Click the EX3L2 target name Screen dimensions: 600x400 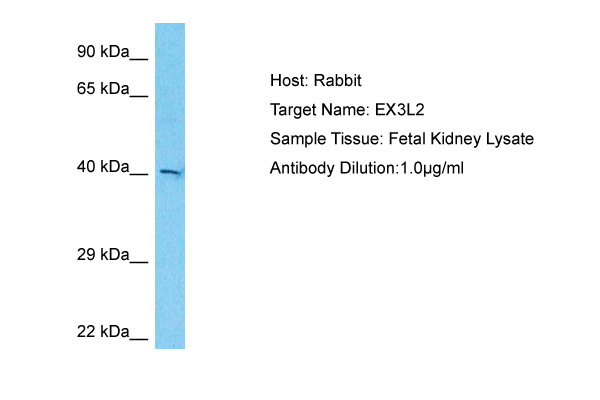tap(399, 110)
